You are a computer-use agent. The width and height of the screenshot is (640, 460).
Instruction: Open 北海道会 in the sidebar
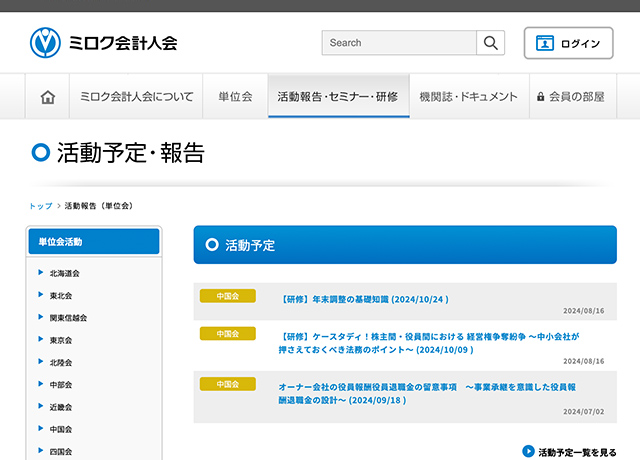point(64,273)
